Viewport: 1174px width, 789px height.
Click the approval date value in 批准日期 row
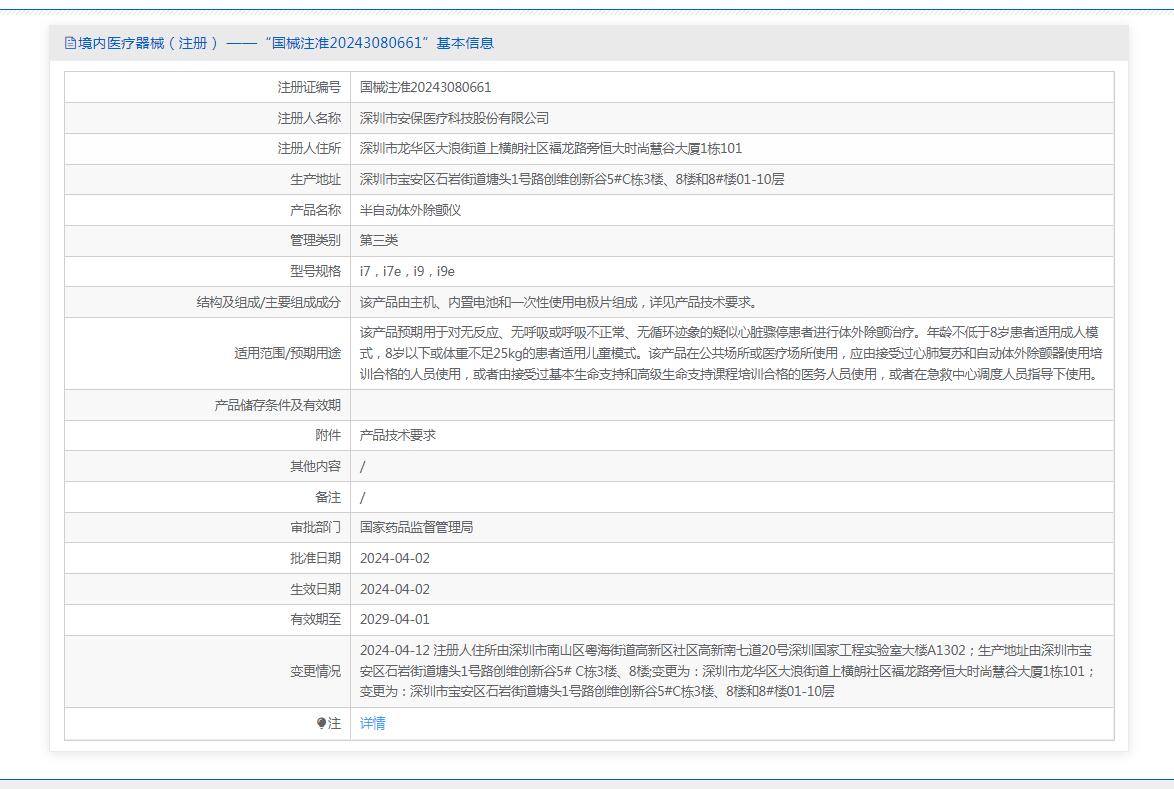[395, 558]
